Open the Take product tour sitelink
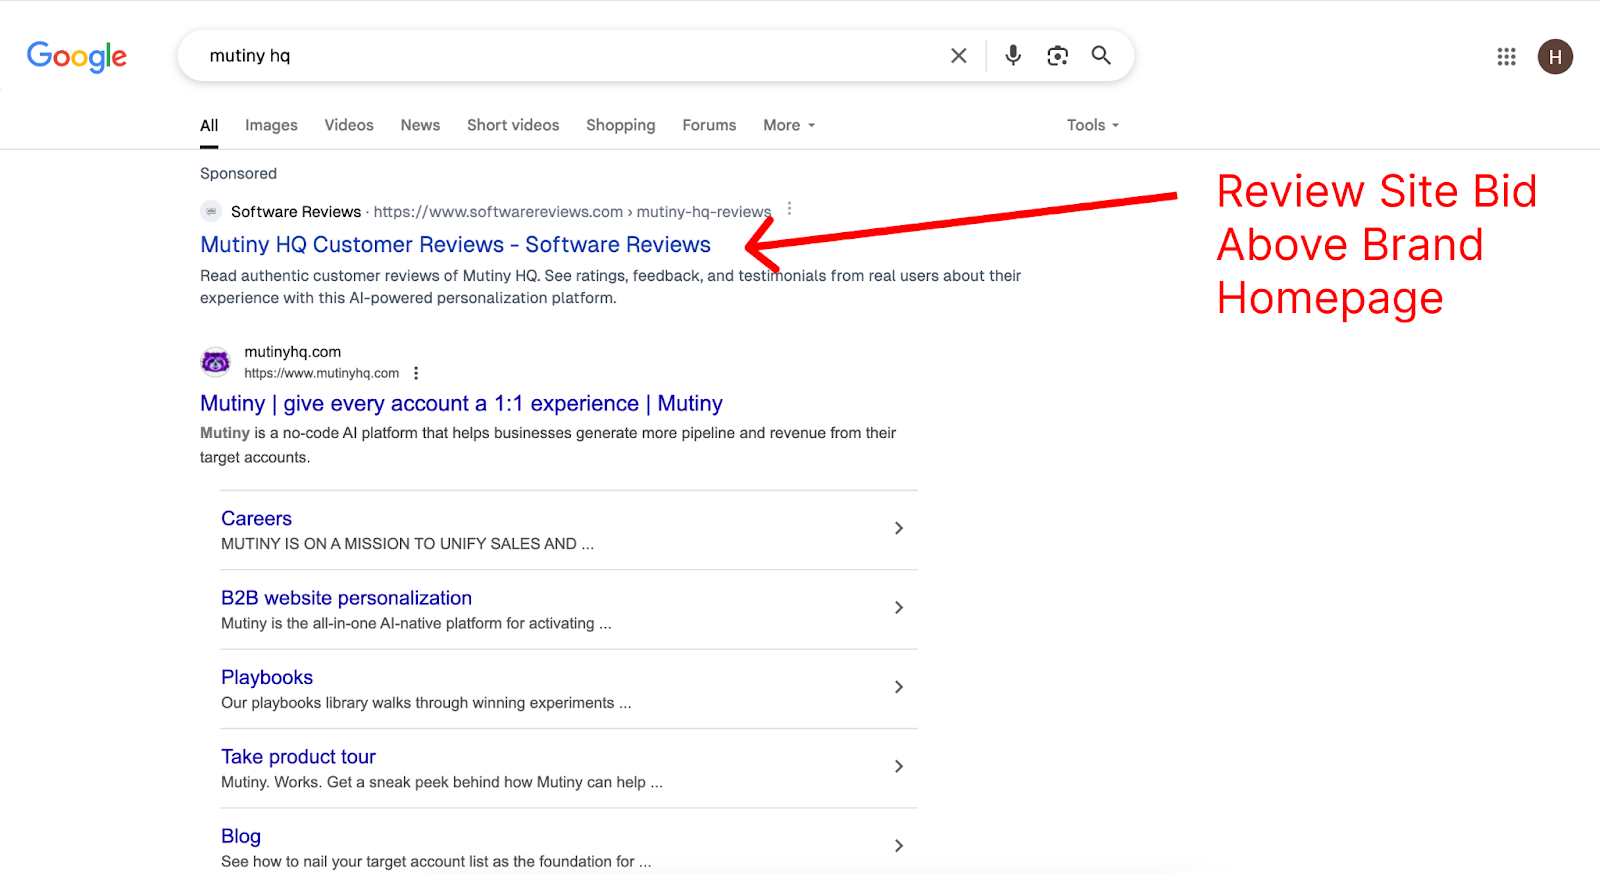 point(298,757)
